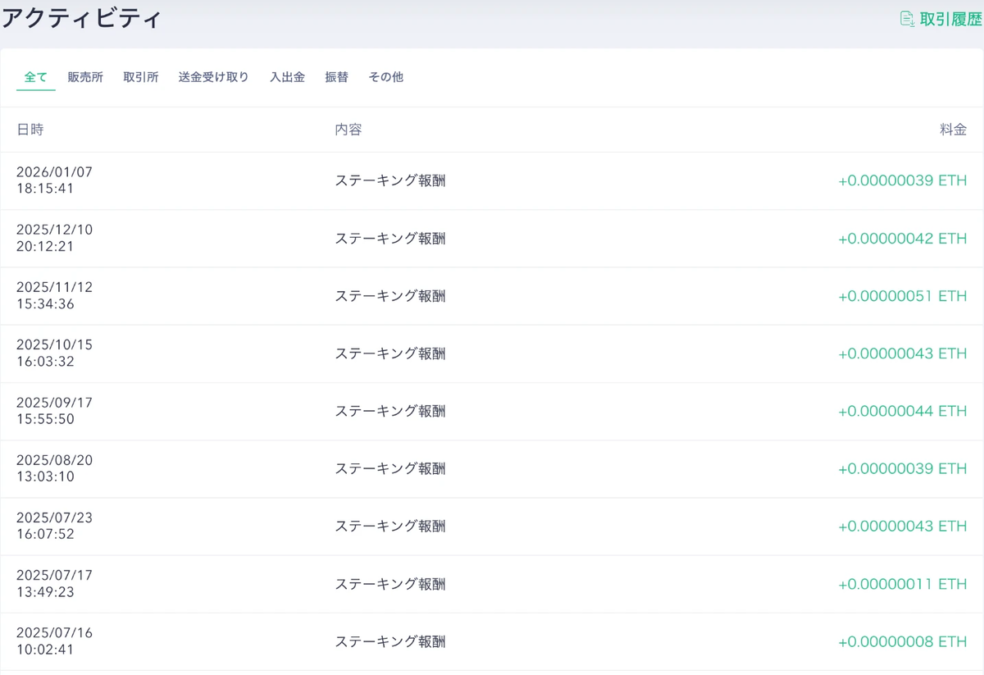The image size is (984, 675).
Task: Click ステーキング報酬 in the 2025/07/17 row
Action: click(x=390, y=584)
